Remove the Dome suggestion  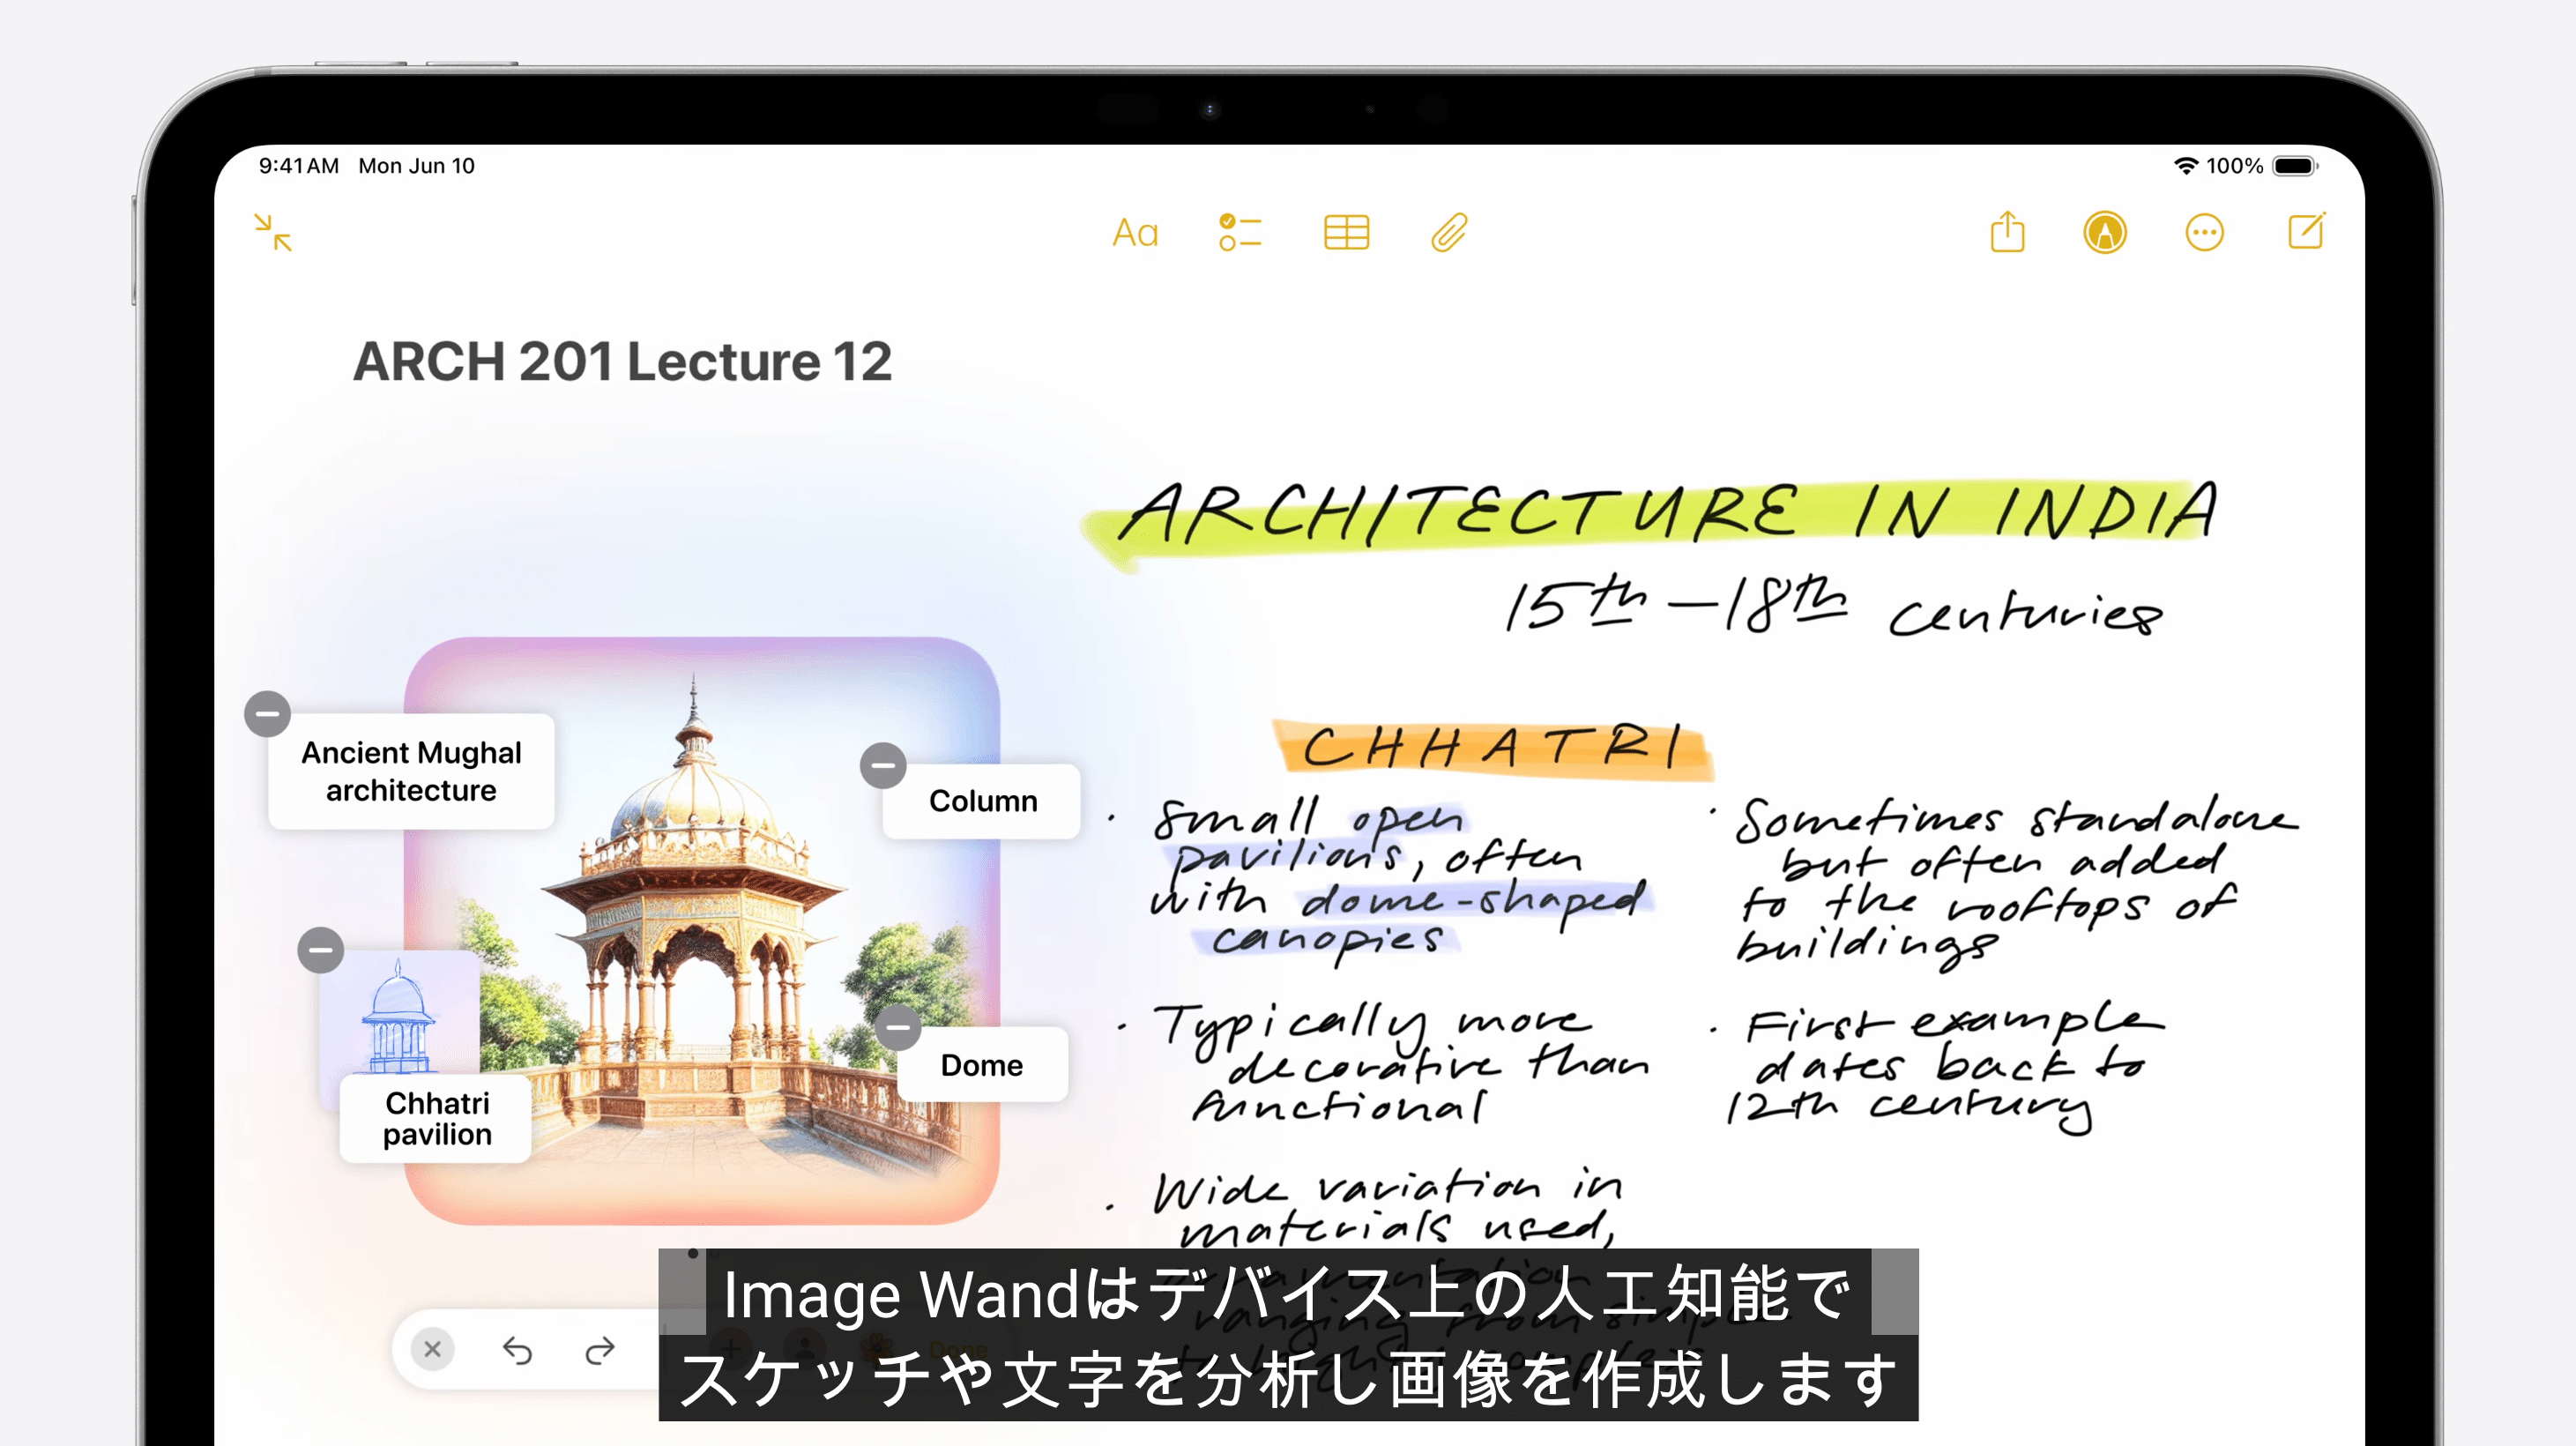[898, 1027]
